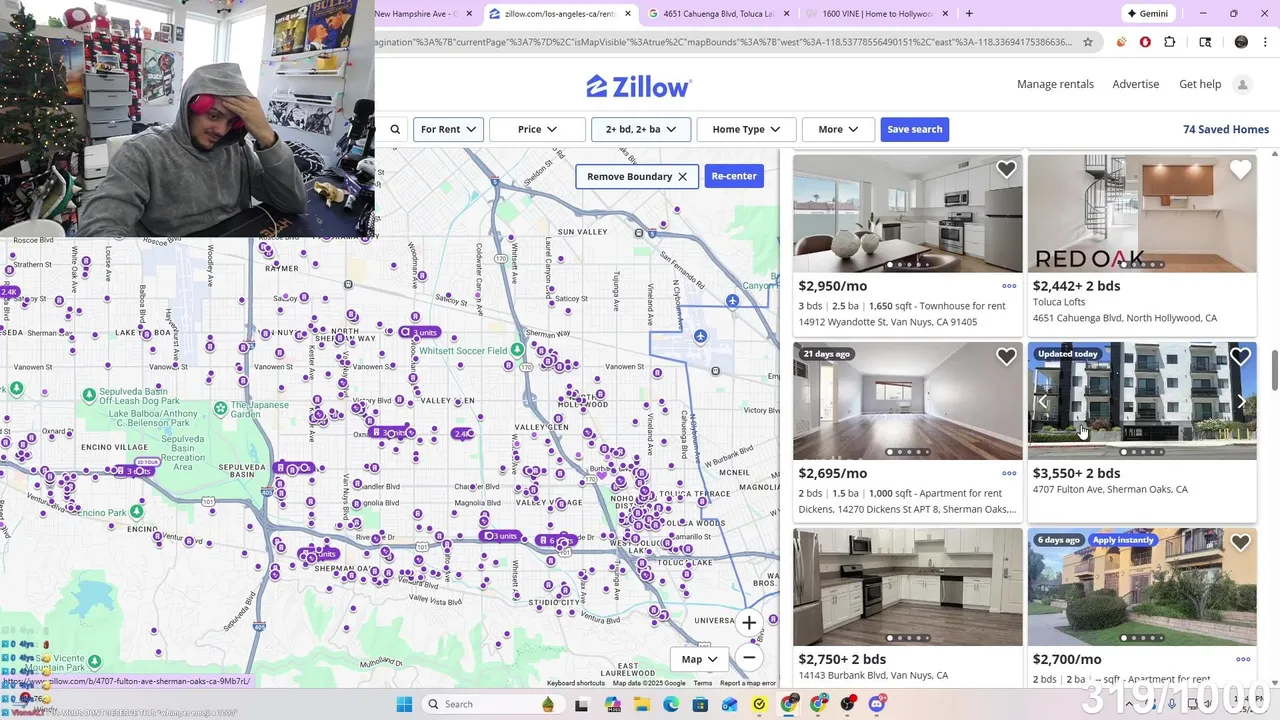Open the Windows Start menu

coord(404,704)
